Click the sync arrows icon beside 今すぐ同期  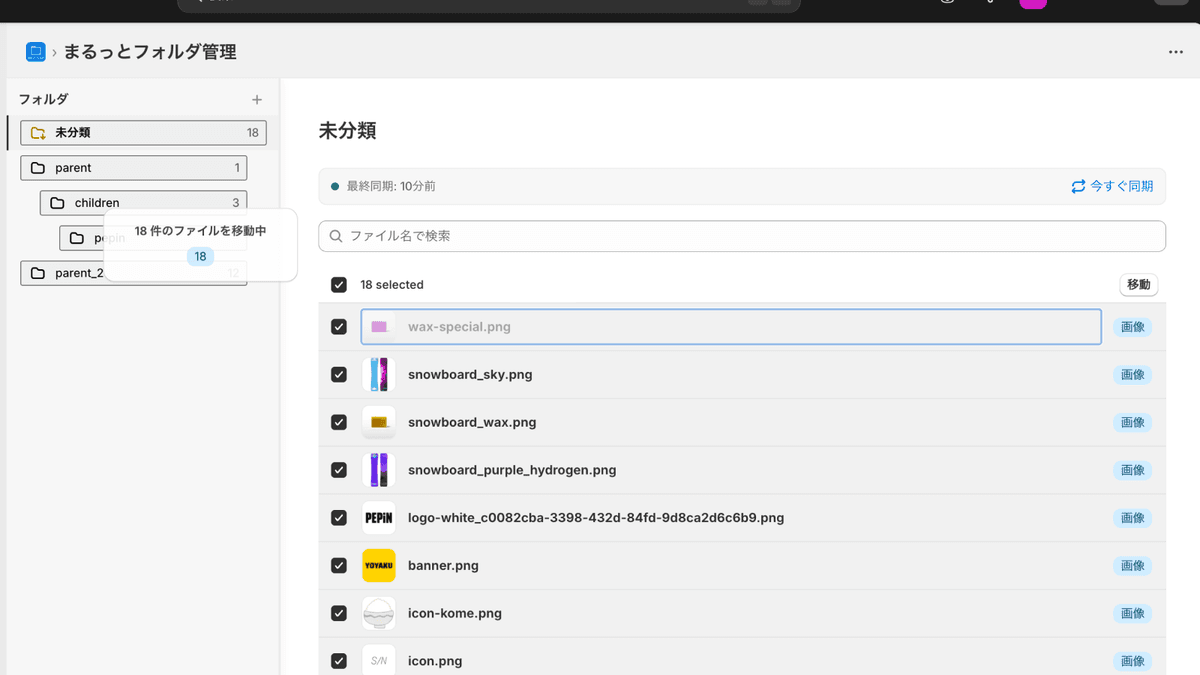click(1077, 186)
